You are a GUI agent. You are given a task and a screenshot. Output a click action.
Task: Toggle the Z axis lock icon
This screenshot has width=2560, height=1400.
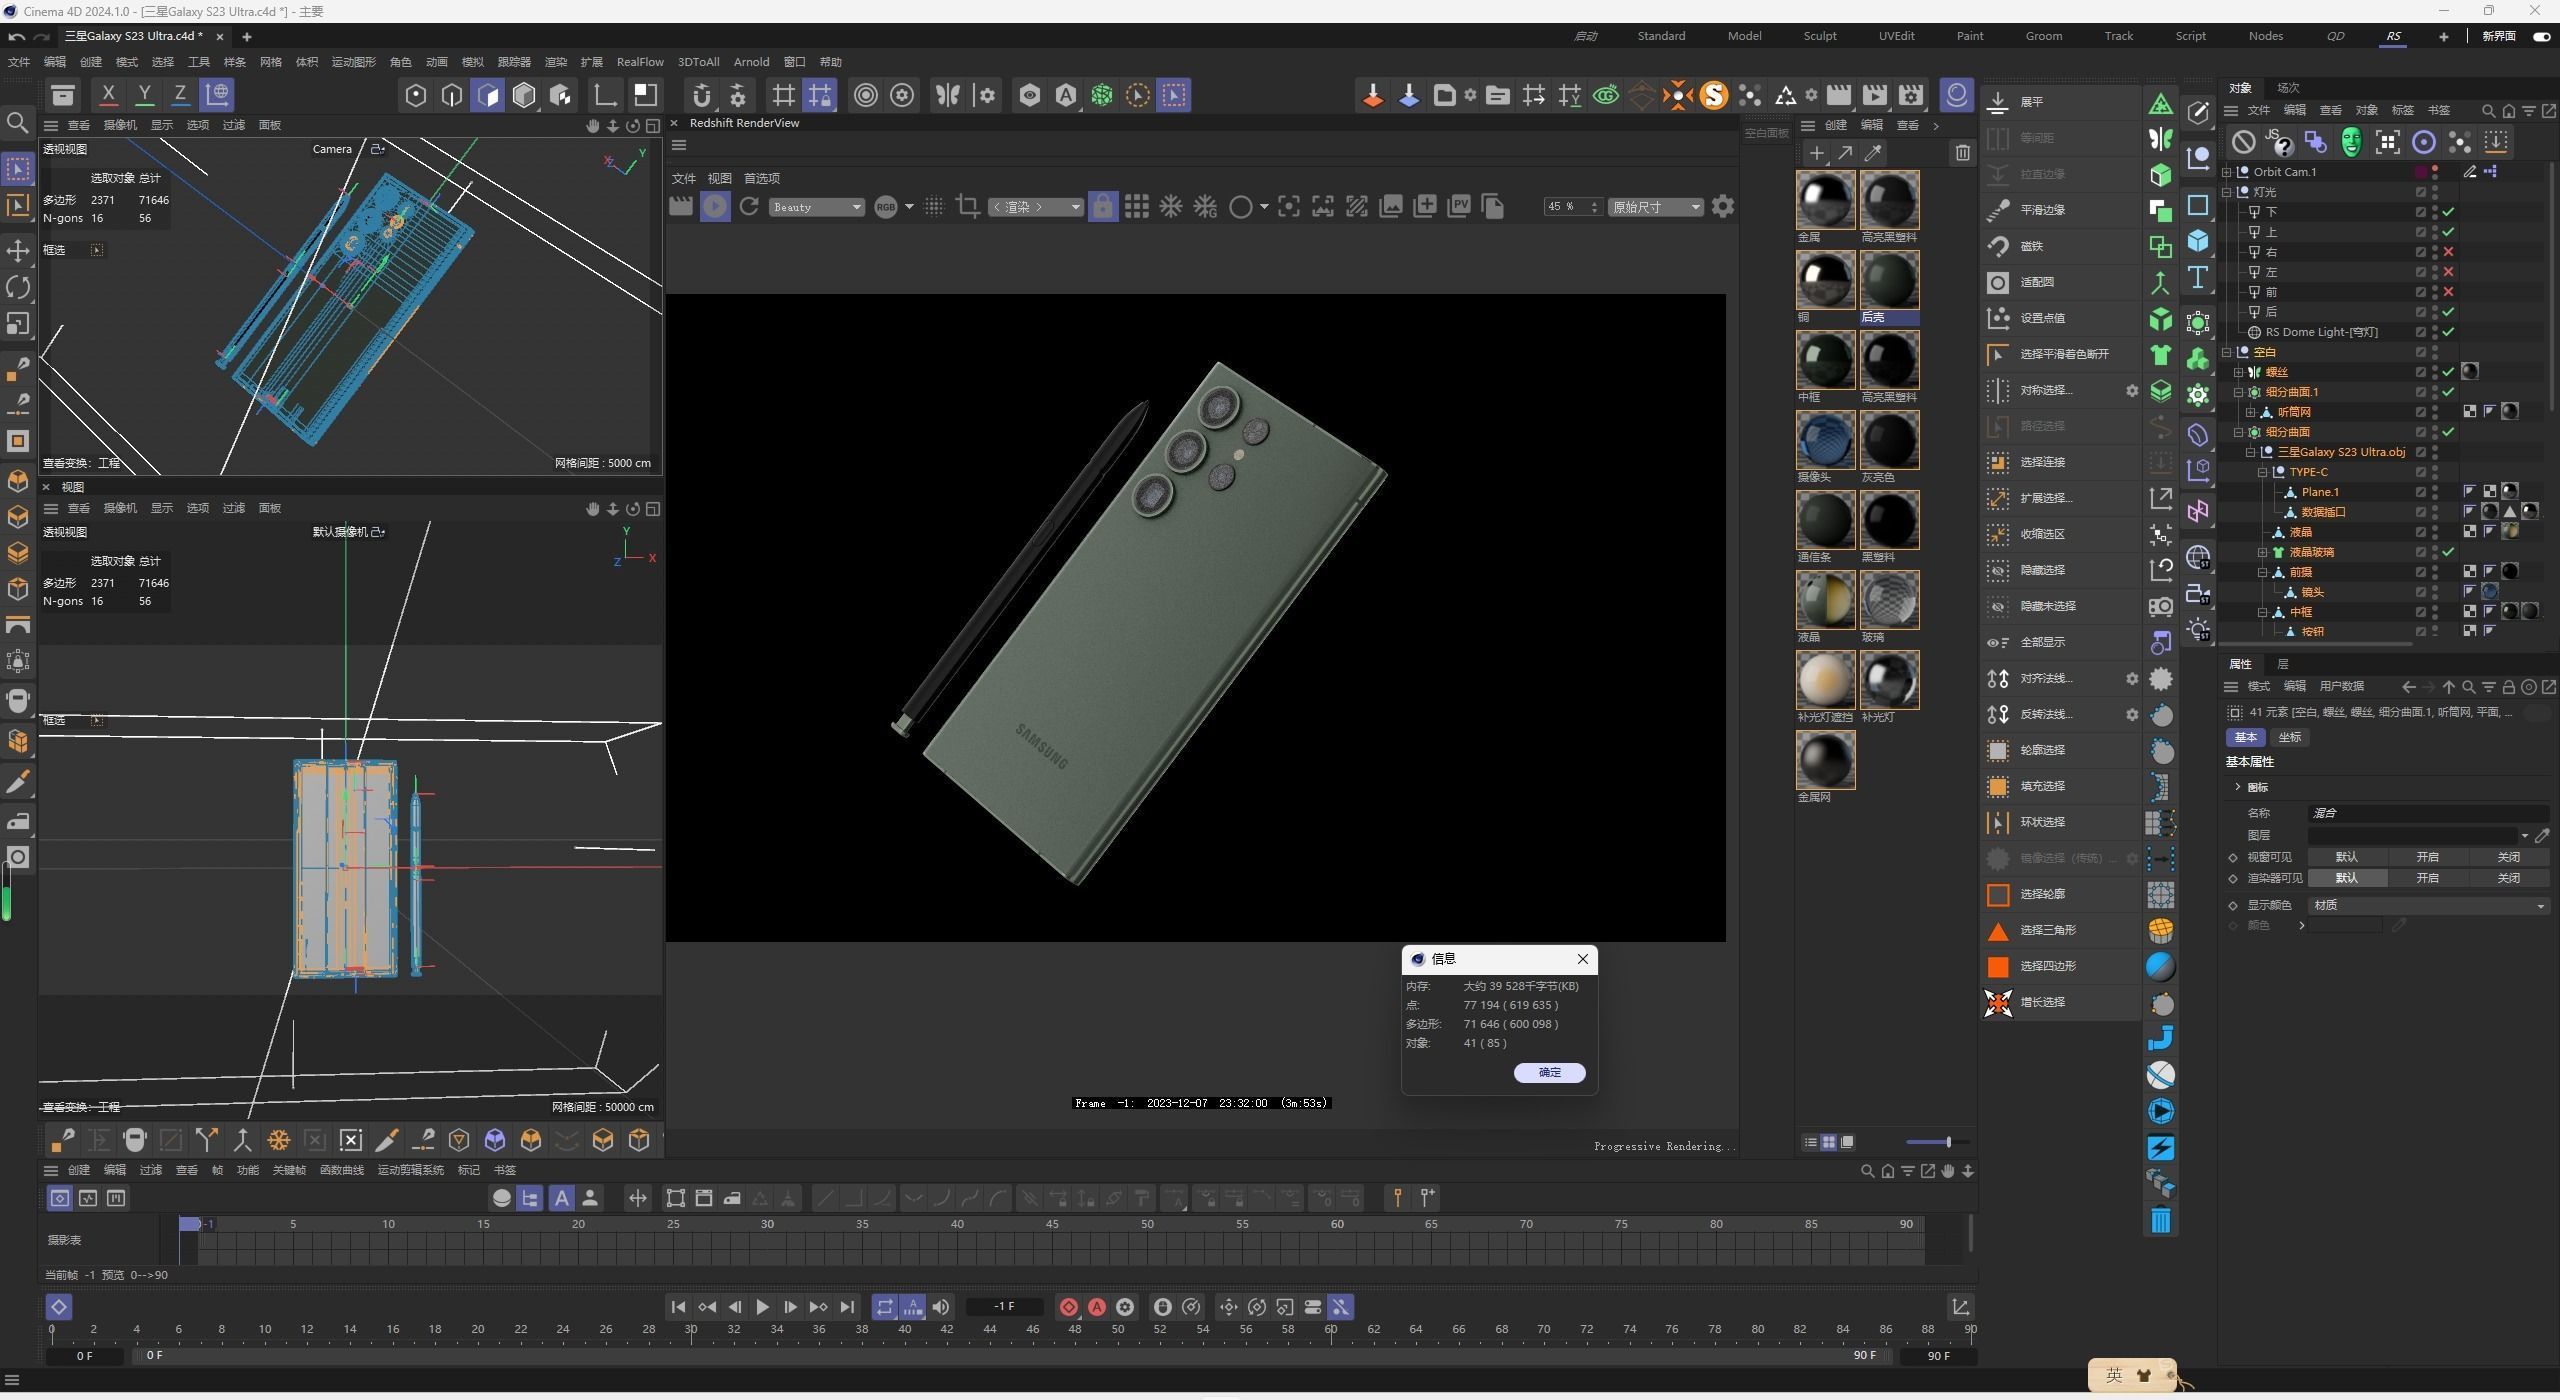point(180,95)
